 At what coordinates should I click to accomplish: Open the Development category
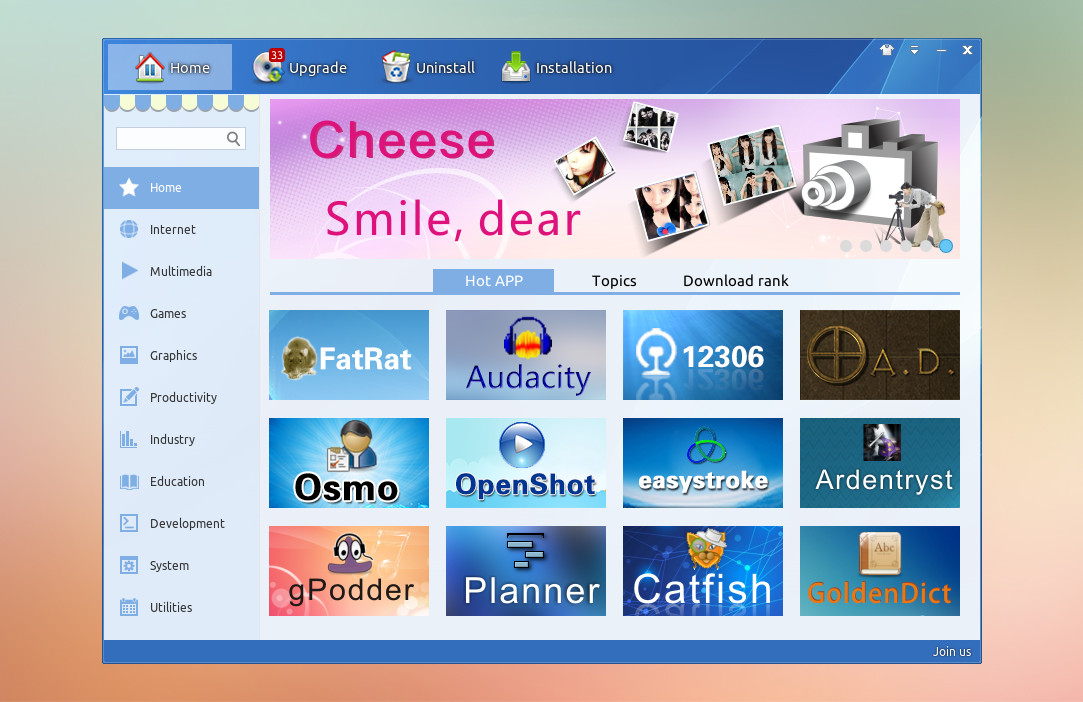(186, 523)
